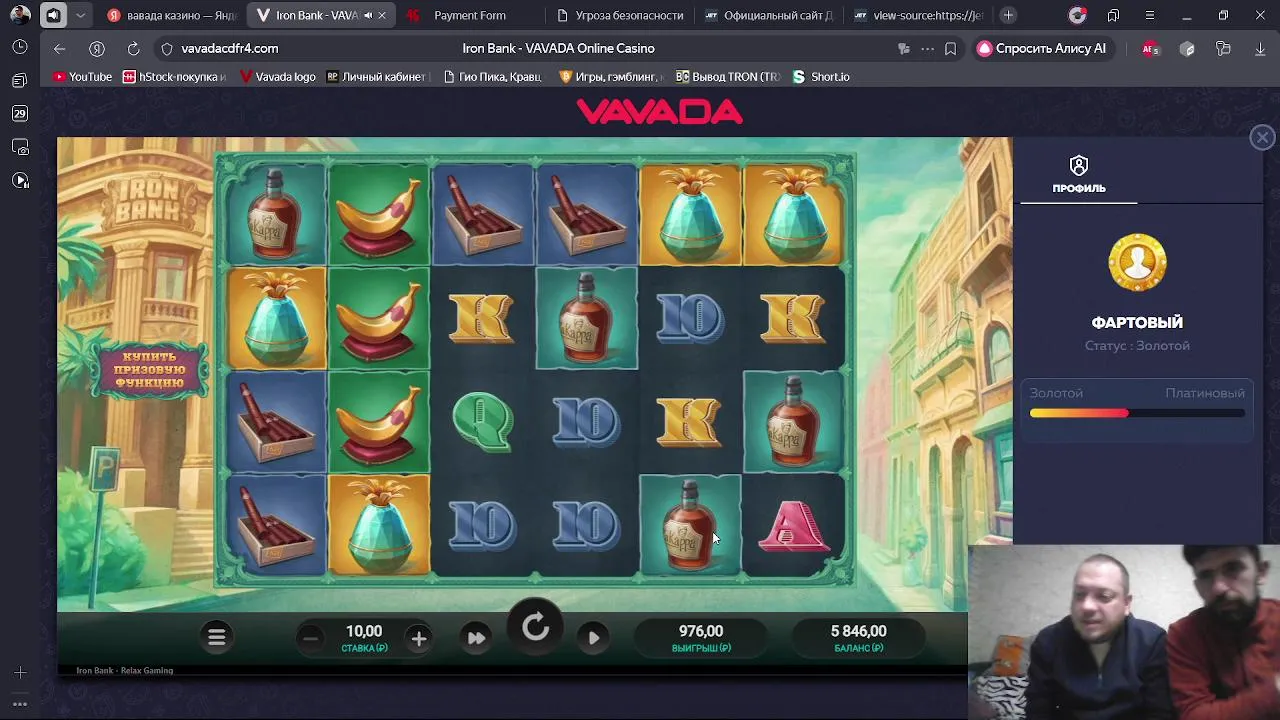Open the sidebar tab counter showing 29
Image resolution: width=1280 pixels, height=720 pixels.
(20, 114)
